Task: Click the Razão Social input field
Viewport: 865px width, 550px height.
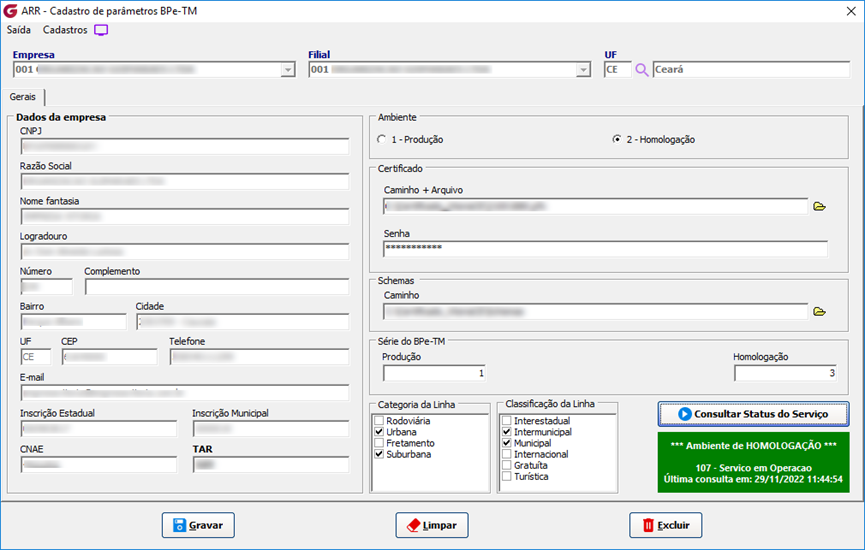Action: coord(185,181)
